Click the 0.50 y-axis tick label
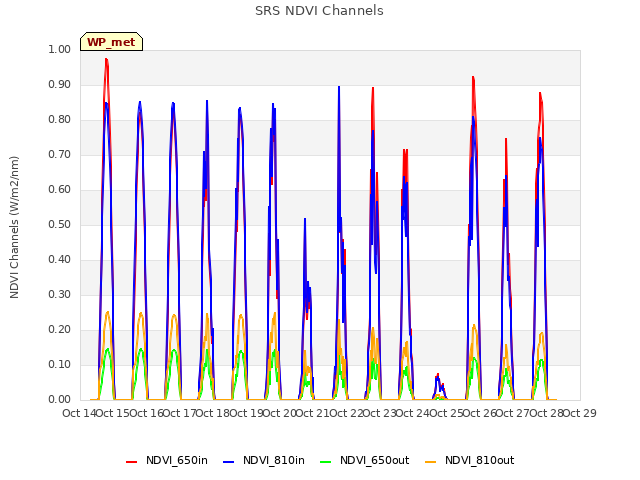Viewport: 640px width, 480px height. [60, 224]
